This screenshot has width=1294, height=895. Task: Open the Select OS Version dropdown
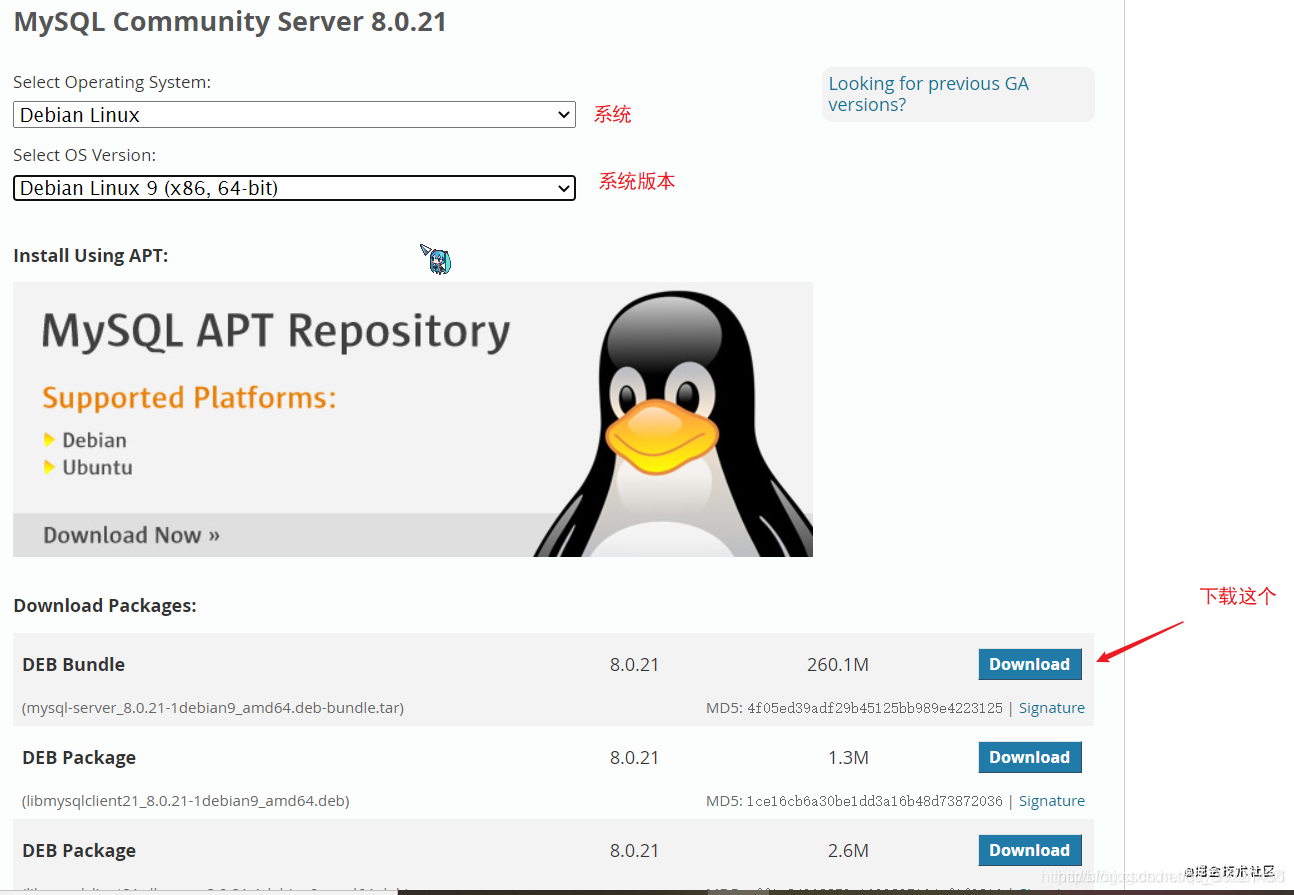pos(294,188)
